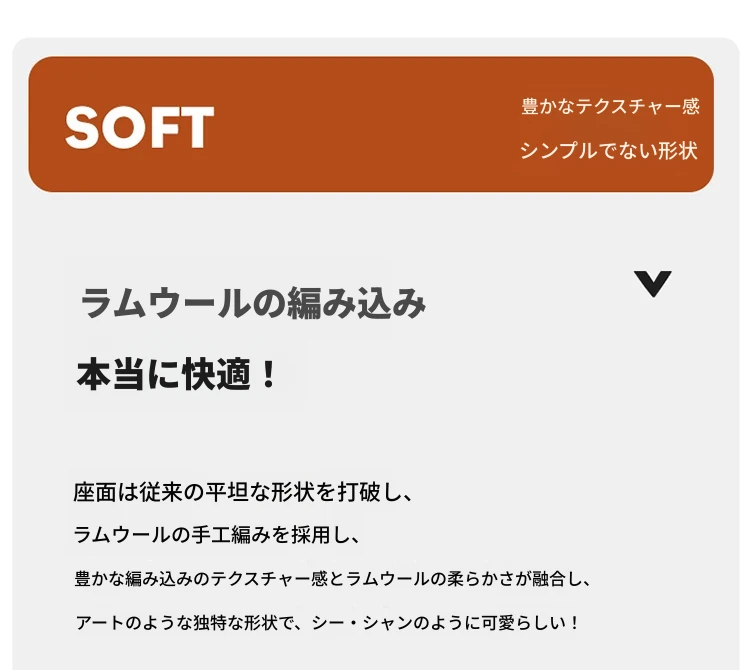Click the exclamation mark after 本当に快適

(268, 374)
